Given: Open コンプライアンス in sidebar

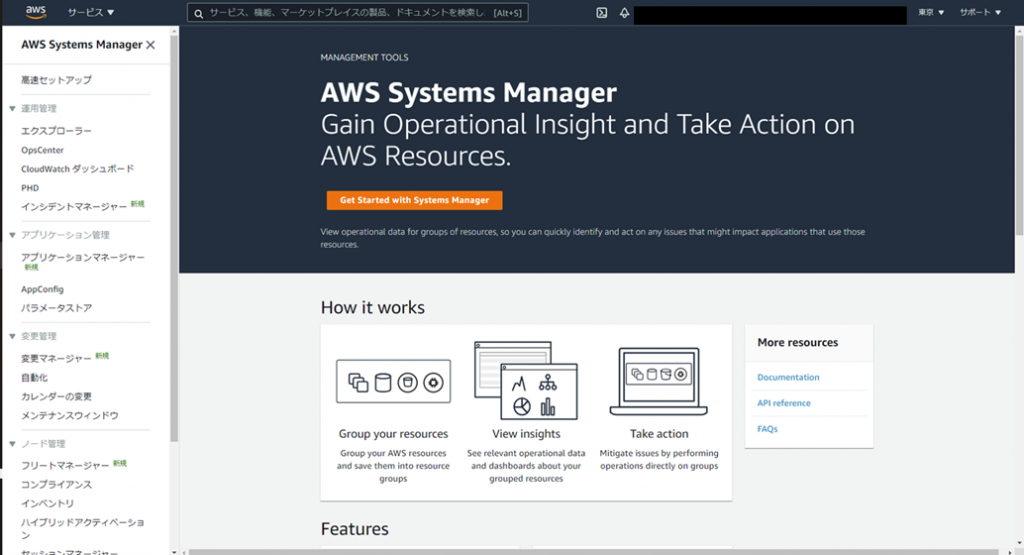Looking at the screenshot, I should [x=56, y=484].
